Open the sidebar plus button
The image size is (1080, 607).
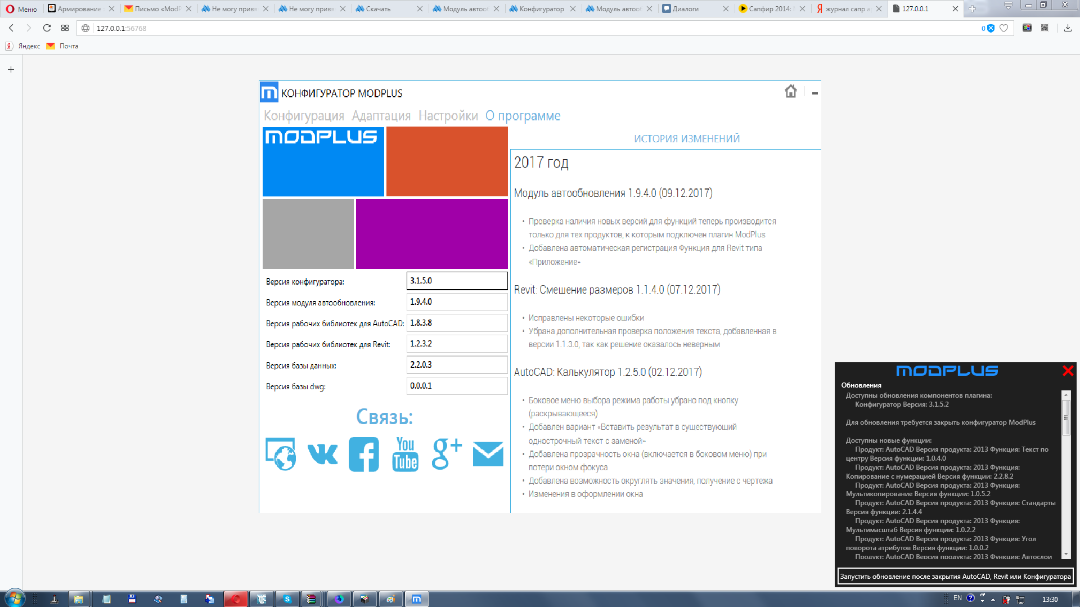[x=10, y=70]
